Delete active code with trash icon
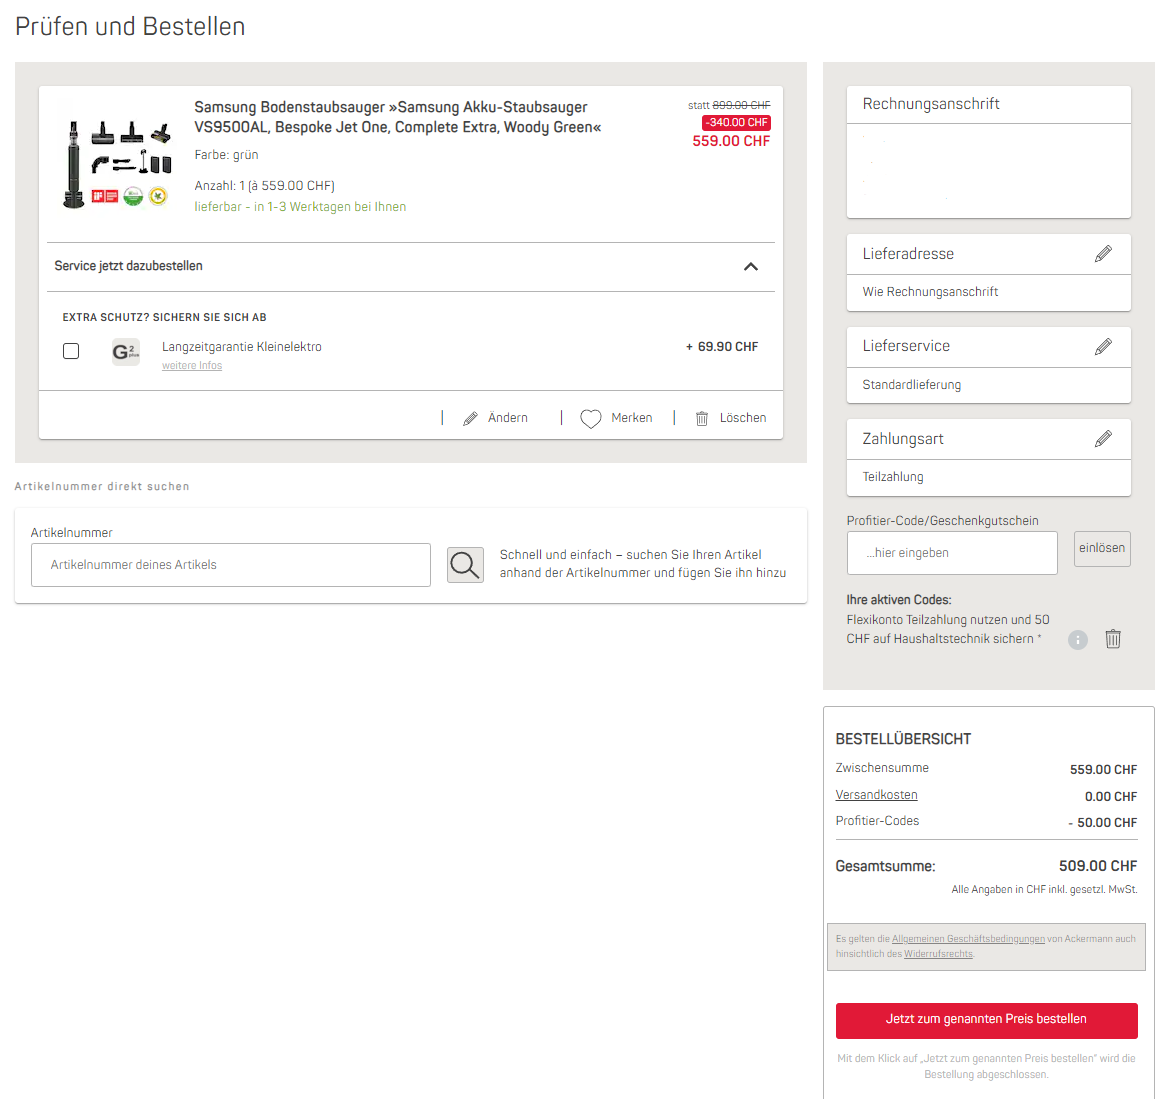1169x1099 pixels. tap(1113, 639)
